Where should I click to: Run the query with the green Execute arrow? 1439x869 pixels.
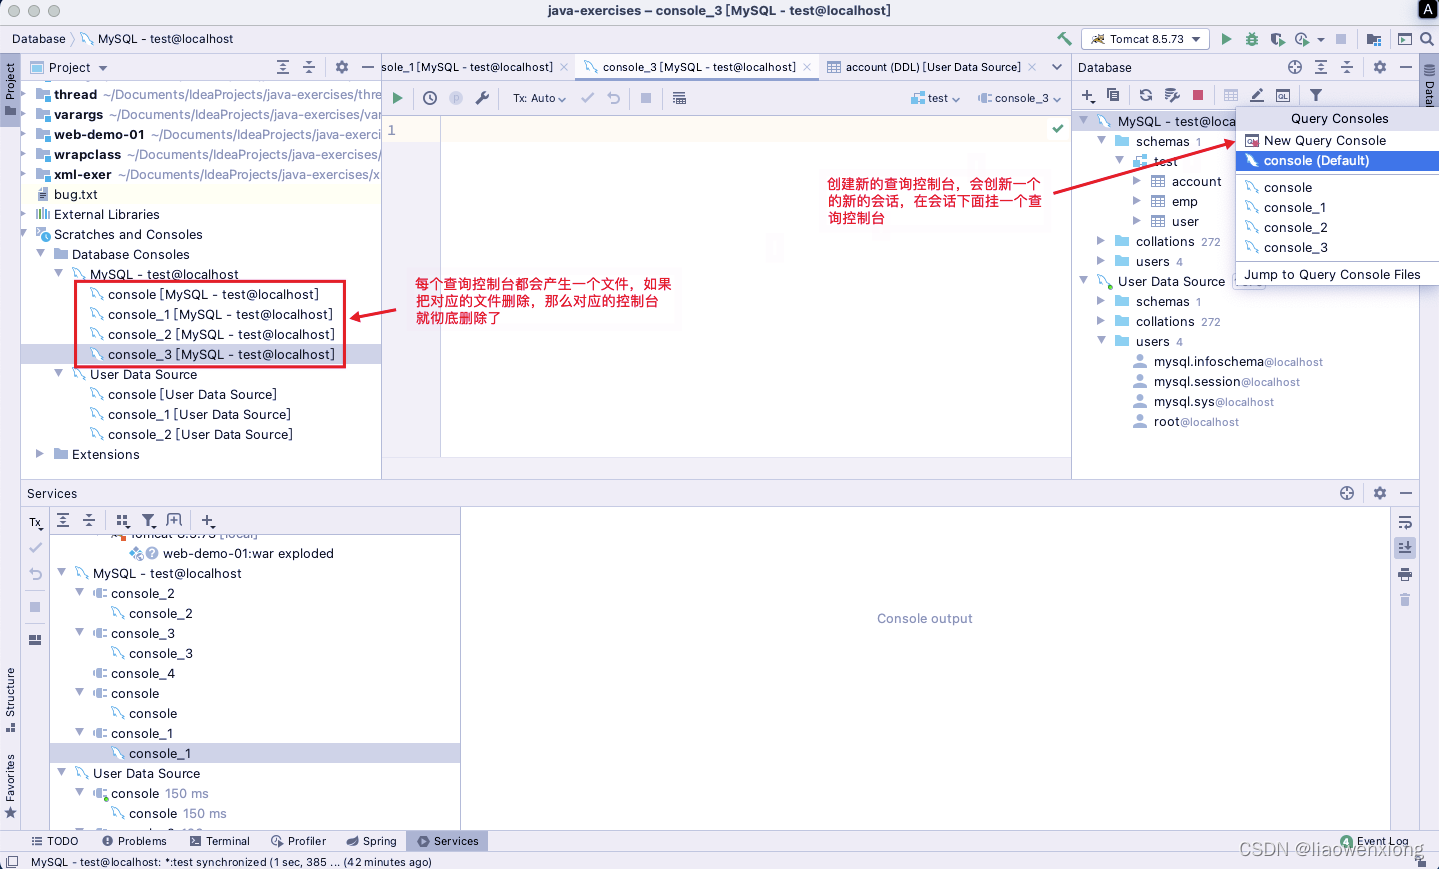point(398,98)
